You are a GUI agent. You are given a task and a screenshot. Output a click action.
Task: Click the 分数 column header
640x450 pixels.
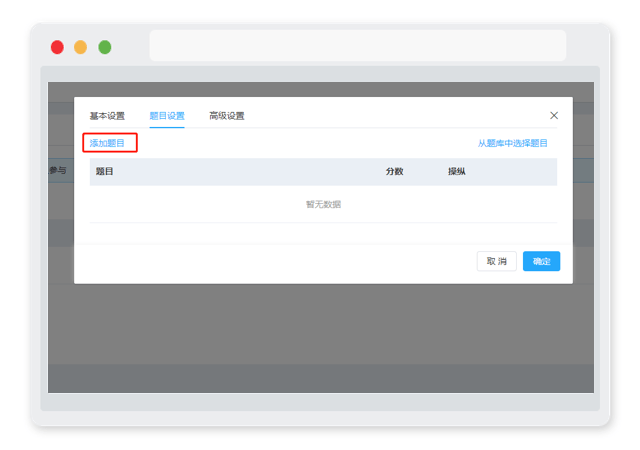point(394,172)
